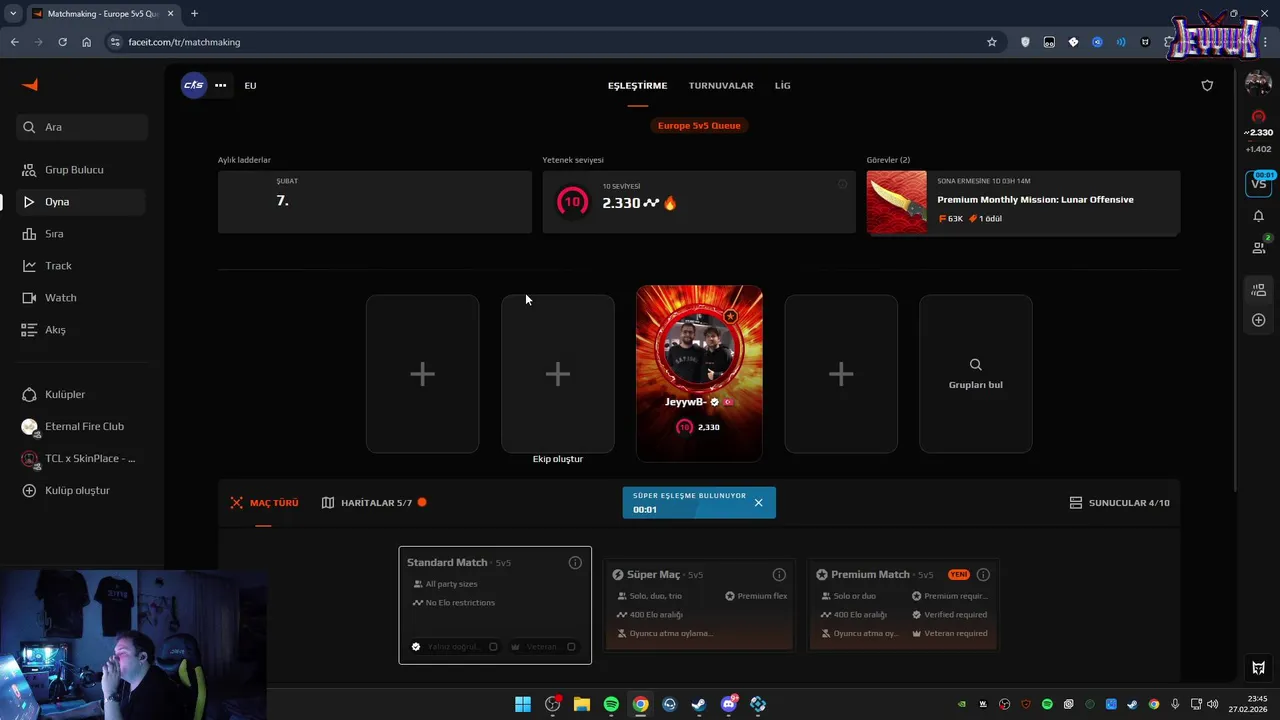Open the three-dots game menu

(221, 85)
